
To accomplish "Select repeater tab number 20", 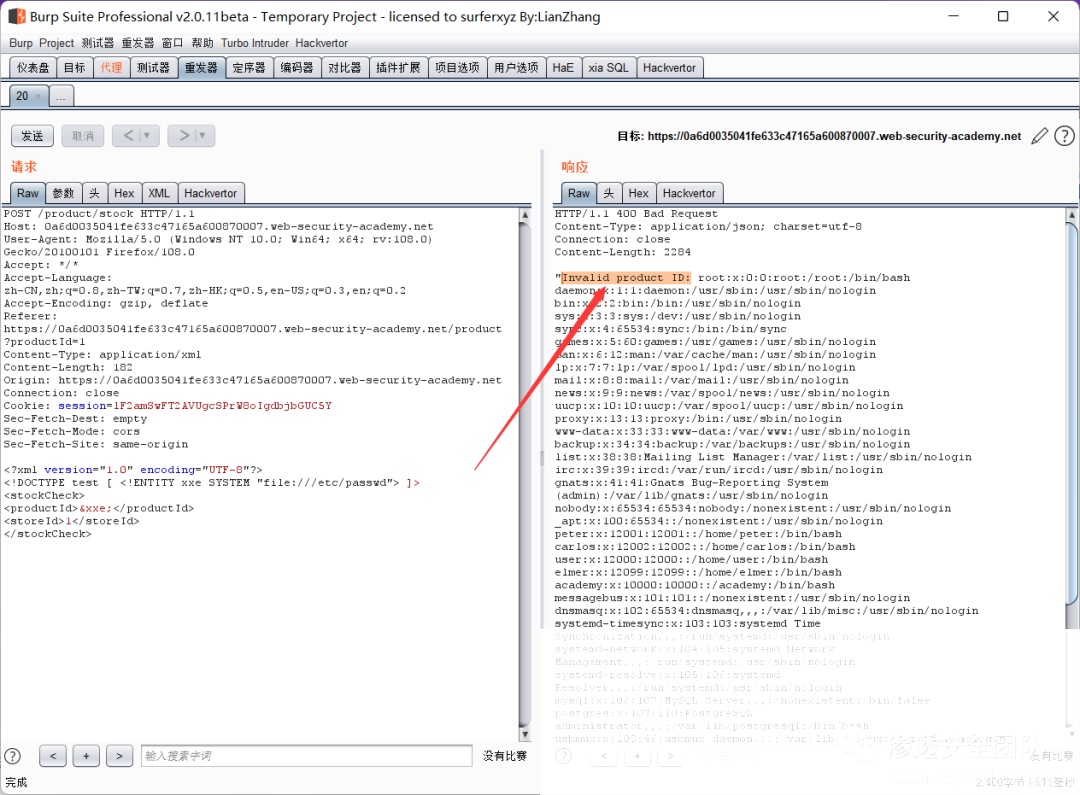I will pos(22,96).
